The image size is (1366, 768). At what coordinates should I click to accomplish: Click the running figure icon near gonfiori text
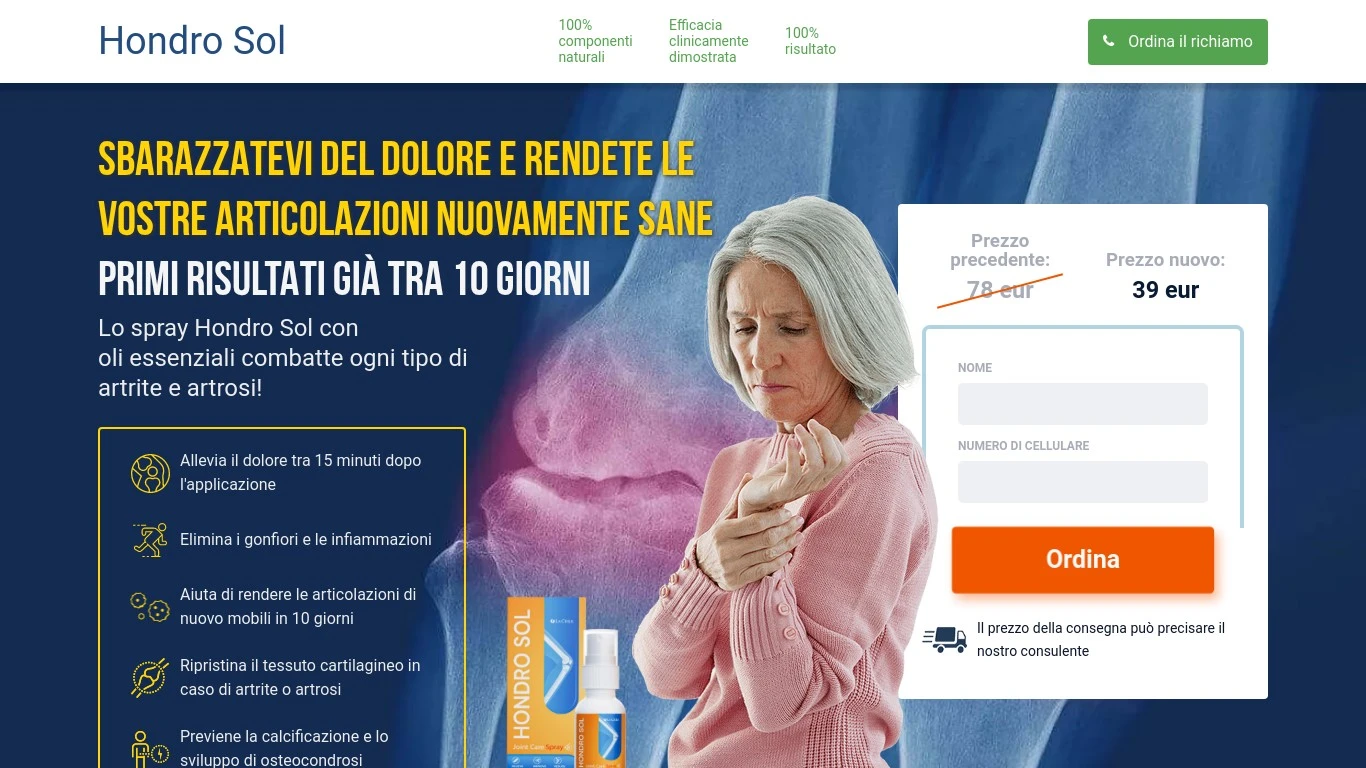(150, 539)
